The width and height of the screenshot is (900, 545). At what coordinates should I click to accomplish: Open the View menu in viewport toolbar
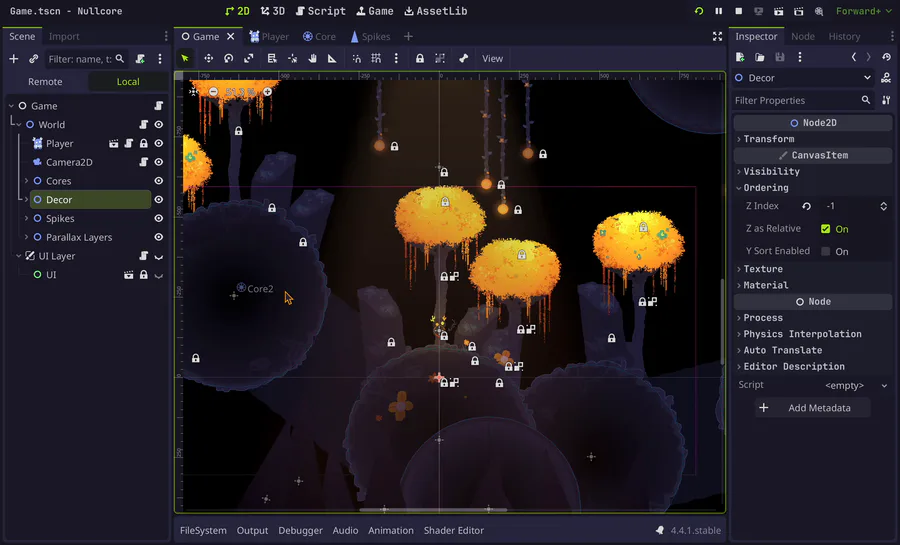click(492, 59)
